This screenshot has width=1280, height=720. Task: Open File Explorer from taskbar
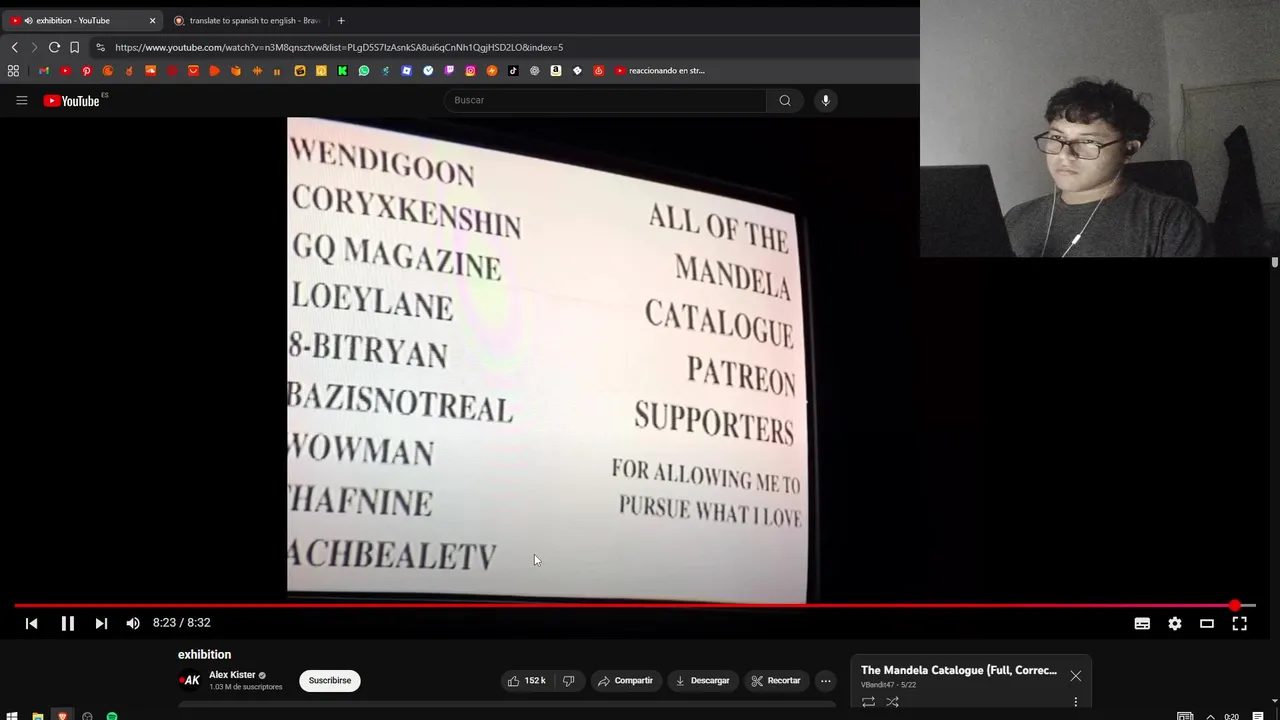click(x=38, y=716)
